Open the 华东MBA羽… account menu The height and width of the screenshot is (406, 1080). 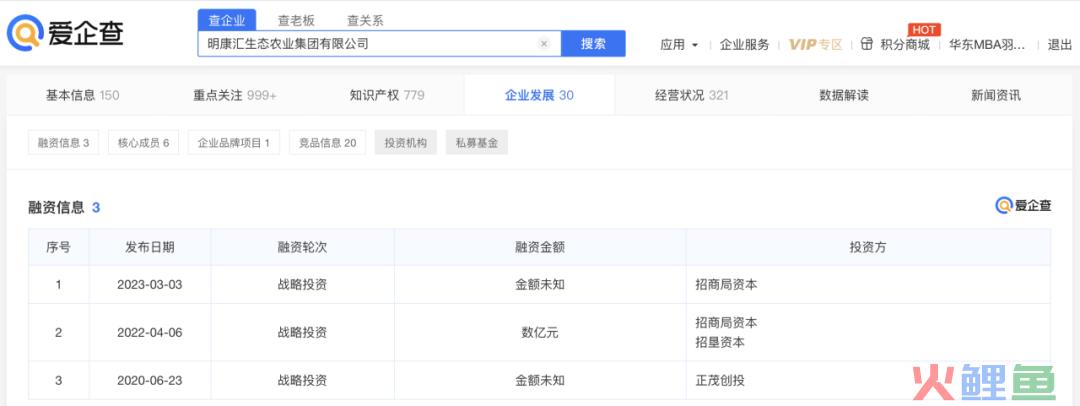[987, 45]
